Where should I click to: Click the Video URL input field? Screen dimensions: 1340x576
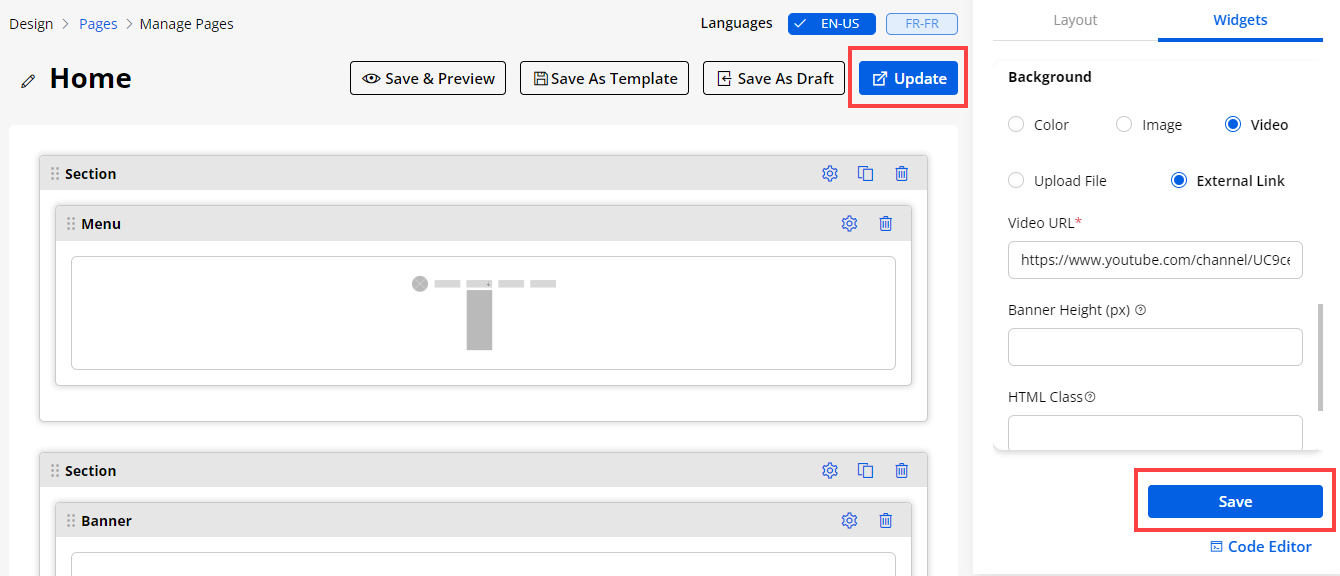[x=1155, y=260]
